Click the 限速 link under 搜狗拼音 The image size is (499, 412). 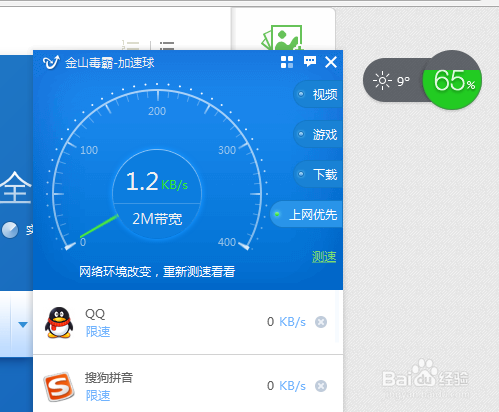pyautogui.click(x=98, y=396)
